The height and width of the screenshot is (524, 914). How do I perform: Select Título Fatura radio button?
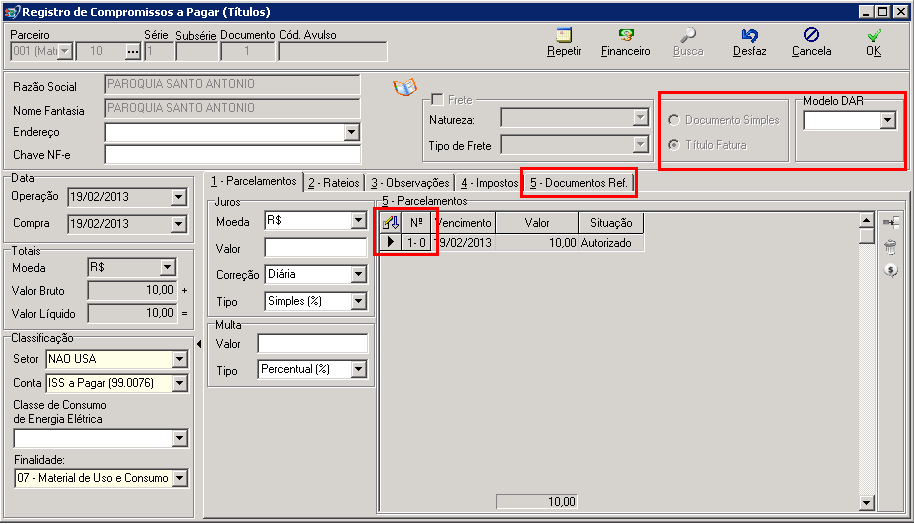(x=674, y=145)
